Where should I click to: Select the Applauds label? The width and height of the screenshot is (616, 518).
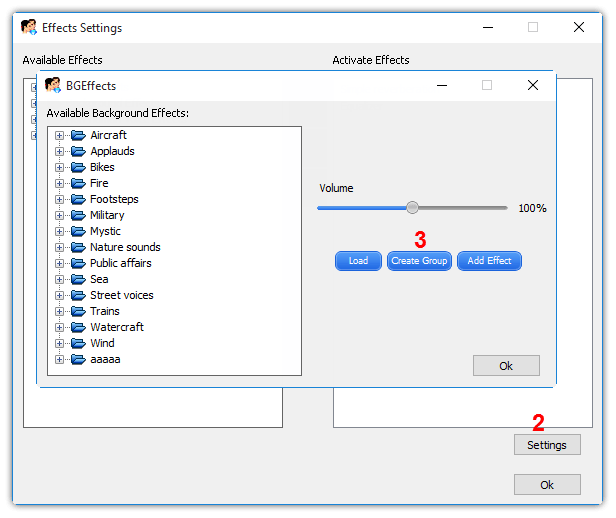click(112, 151)
